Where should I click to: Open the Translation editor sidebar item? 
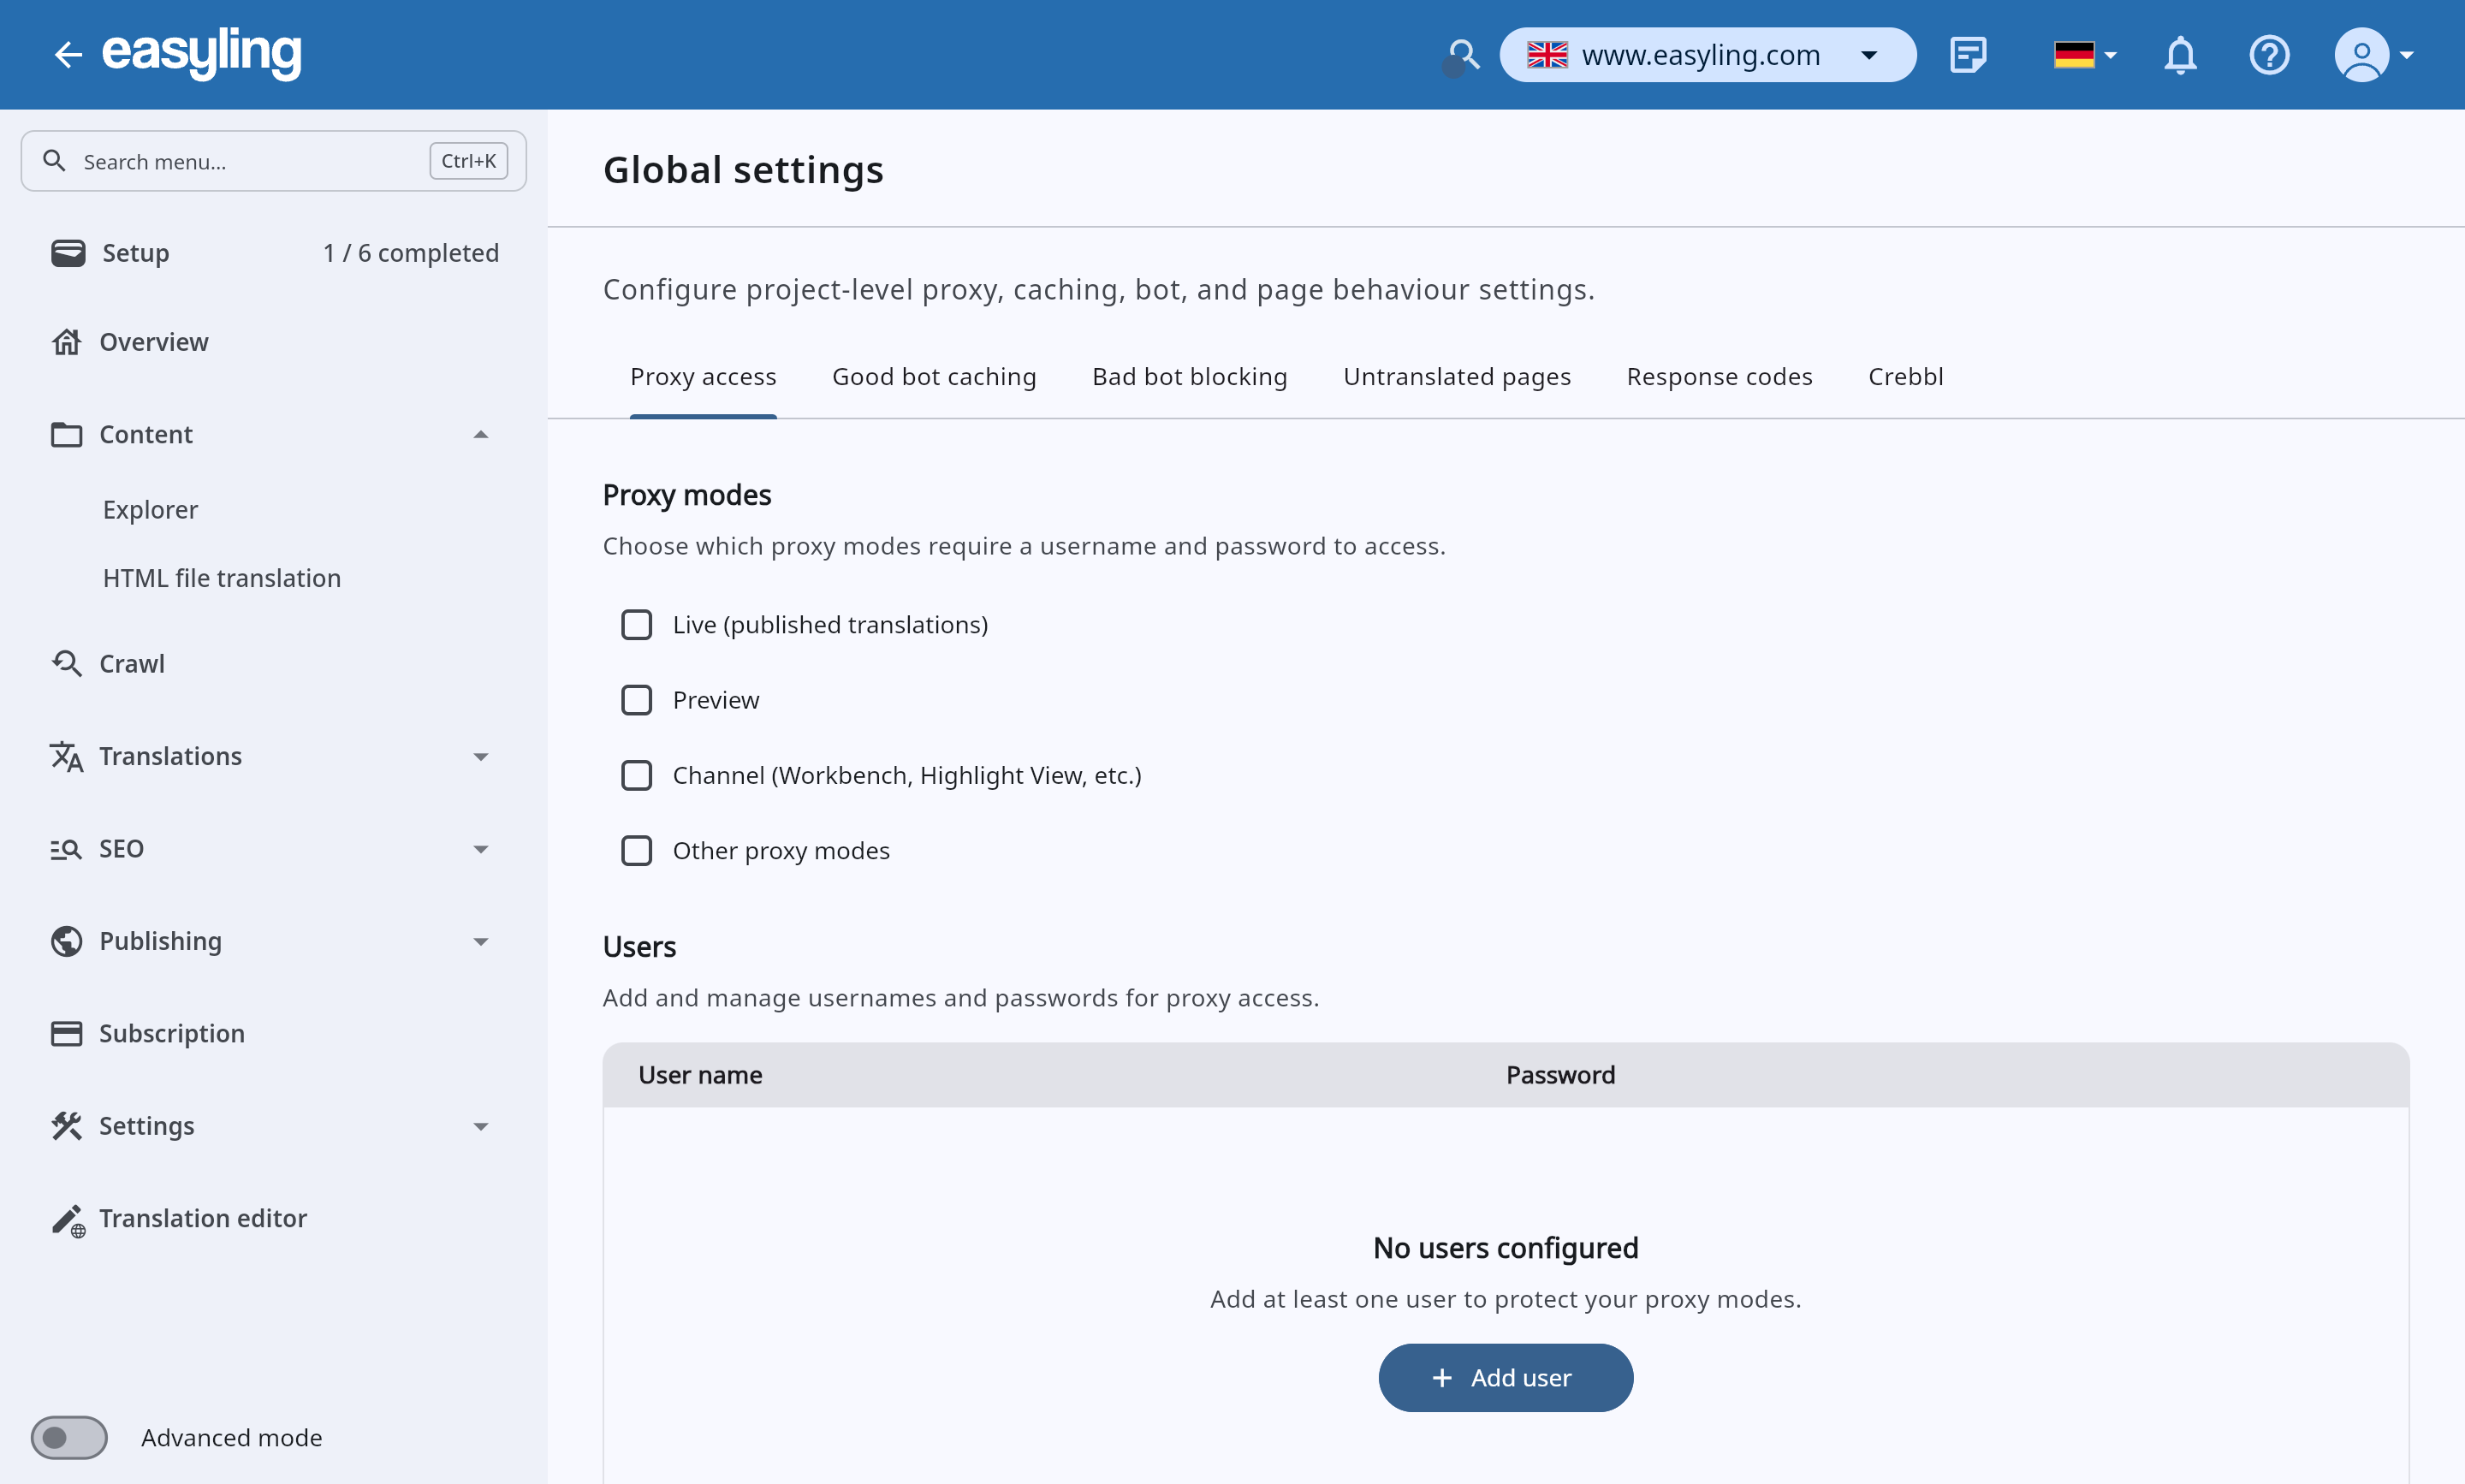[203, 1218]
